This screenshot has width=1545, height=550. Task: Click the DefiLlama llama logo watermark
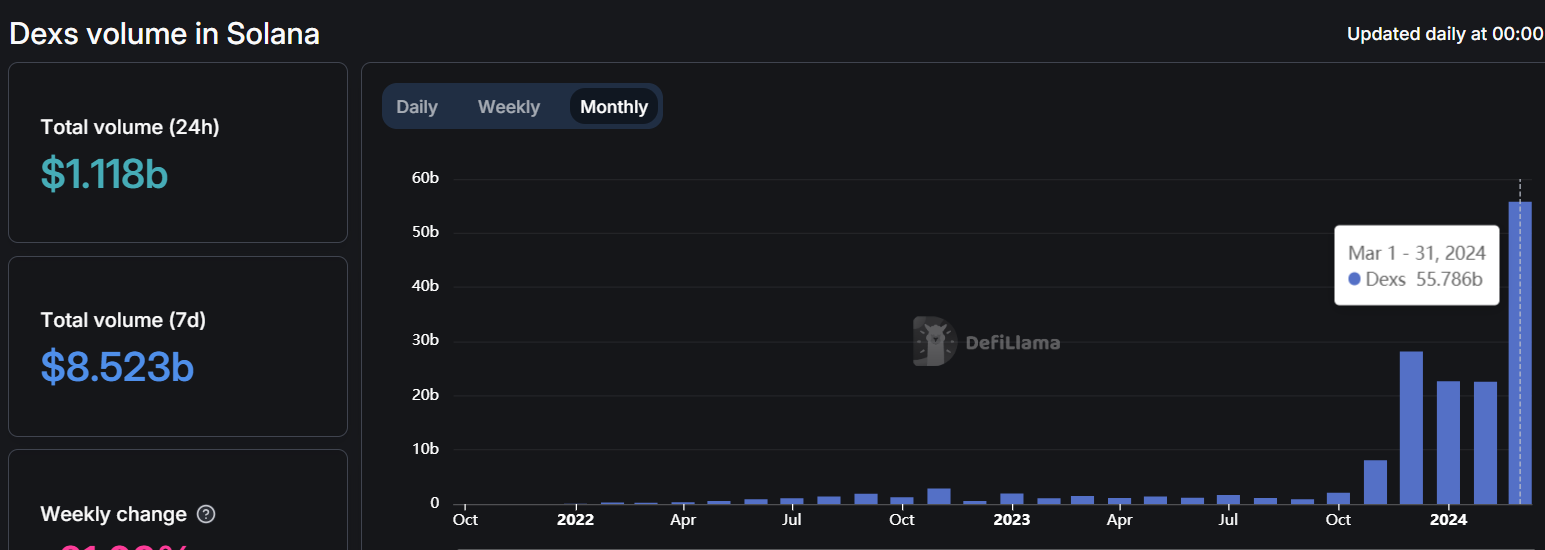(x=934, y=342)
